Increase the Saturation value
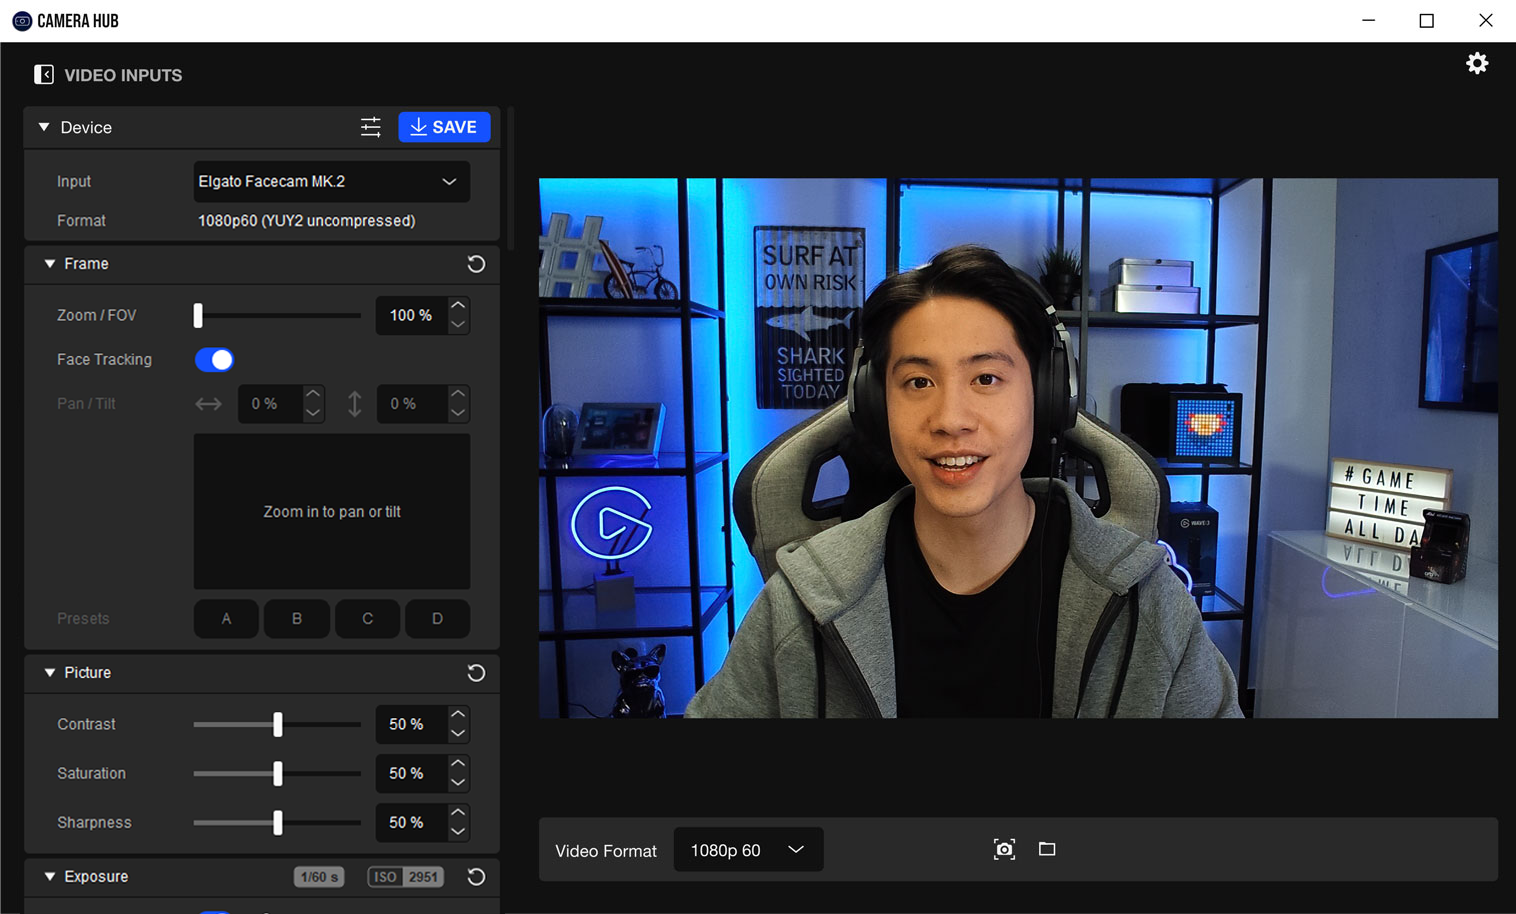The width and height of the screenshot is (1516, 914). pos(458,764)
